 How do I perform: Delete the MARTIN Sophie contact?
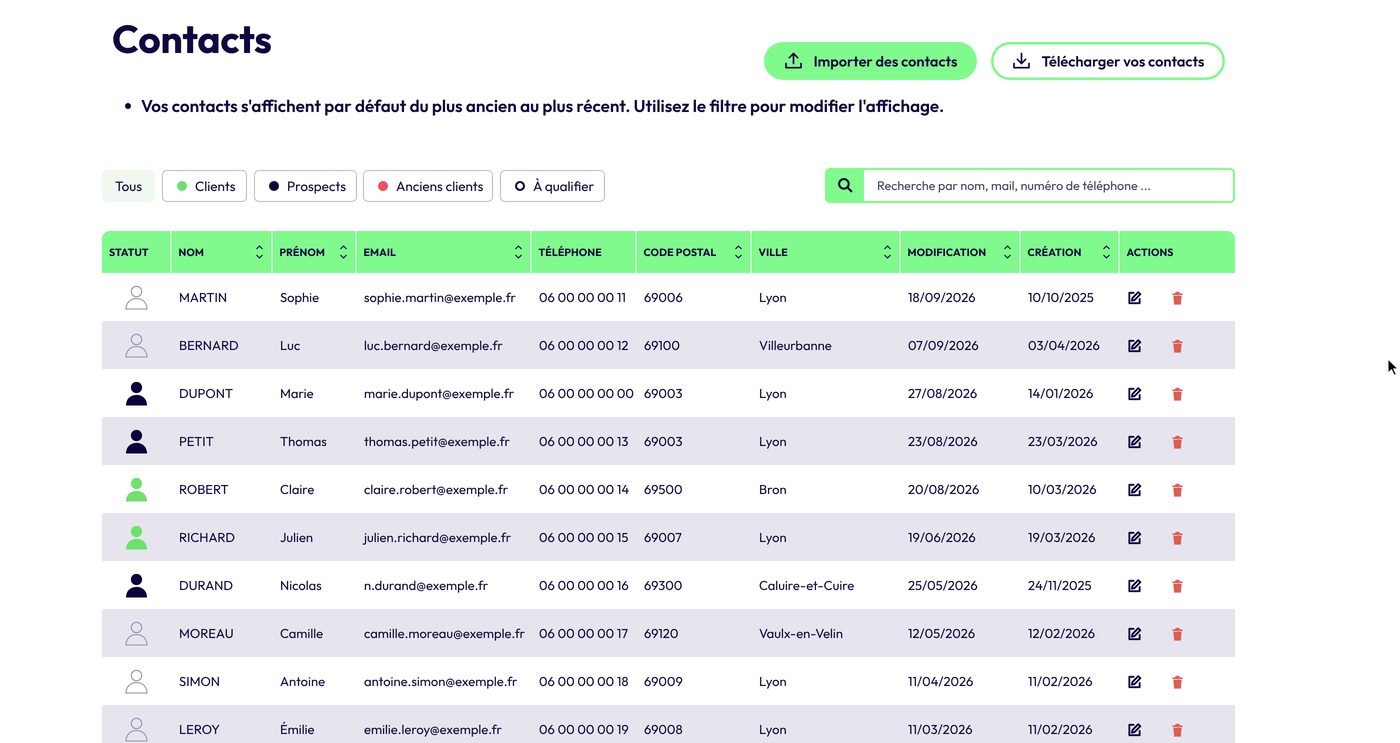(1177, 298)
